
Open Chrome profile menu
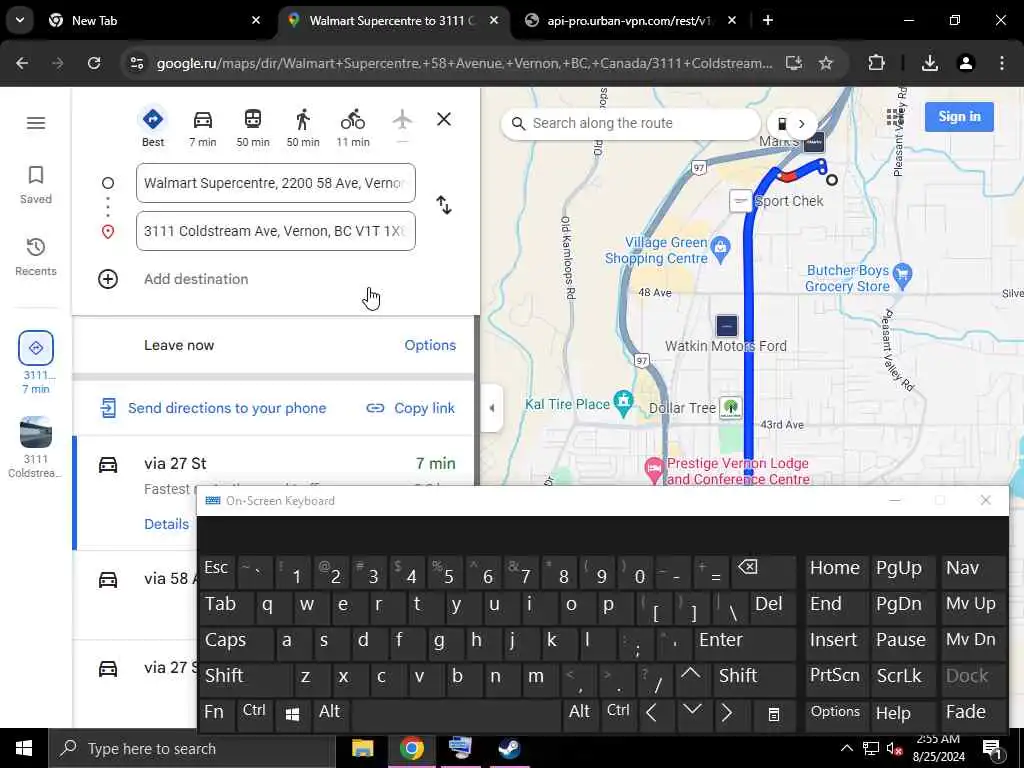966,63
